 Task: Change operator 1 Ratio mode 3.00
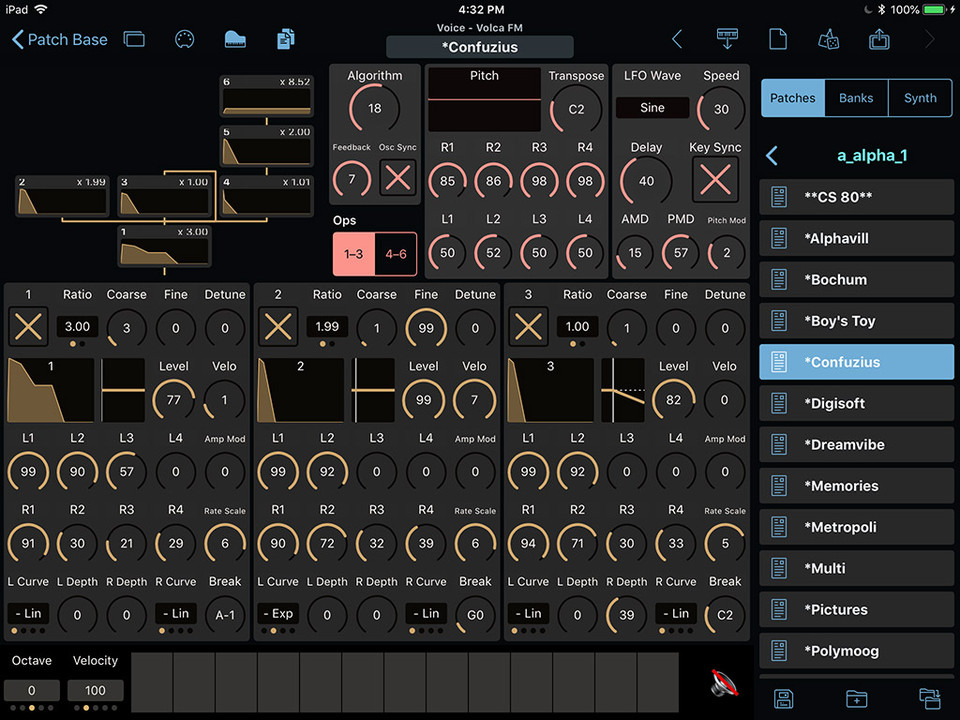coord(77,327)
